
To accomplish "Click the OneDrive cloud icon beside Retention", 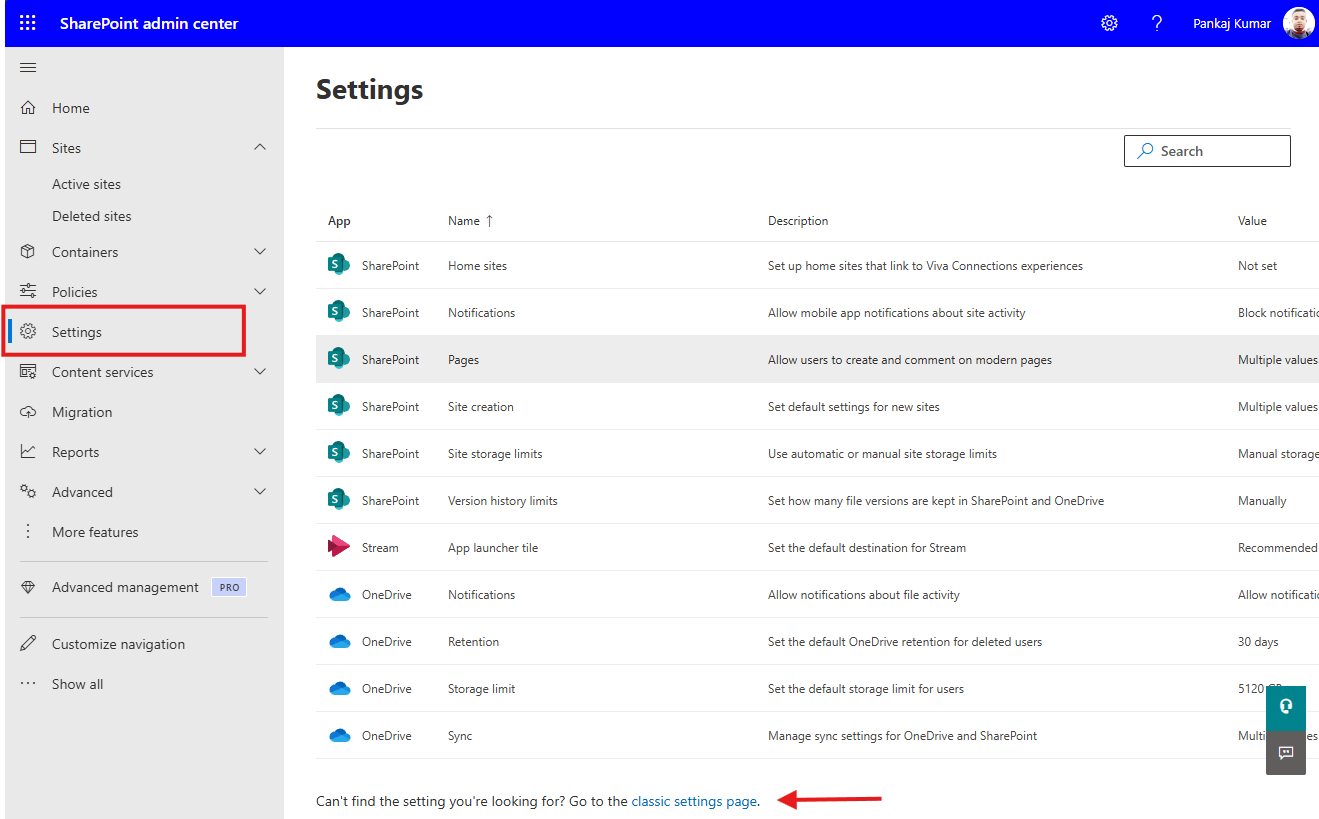I will point(339,641).
